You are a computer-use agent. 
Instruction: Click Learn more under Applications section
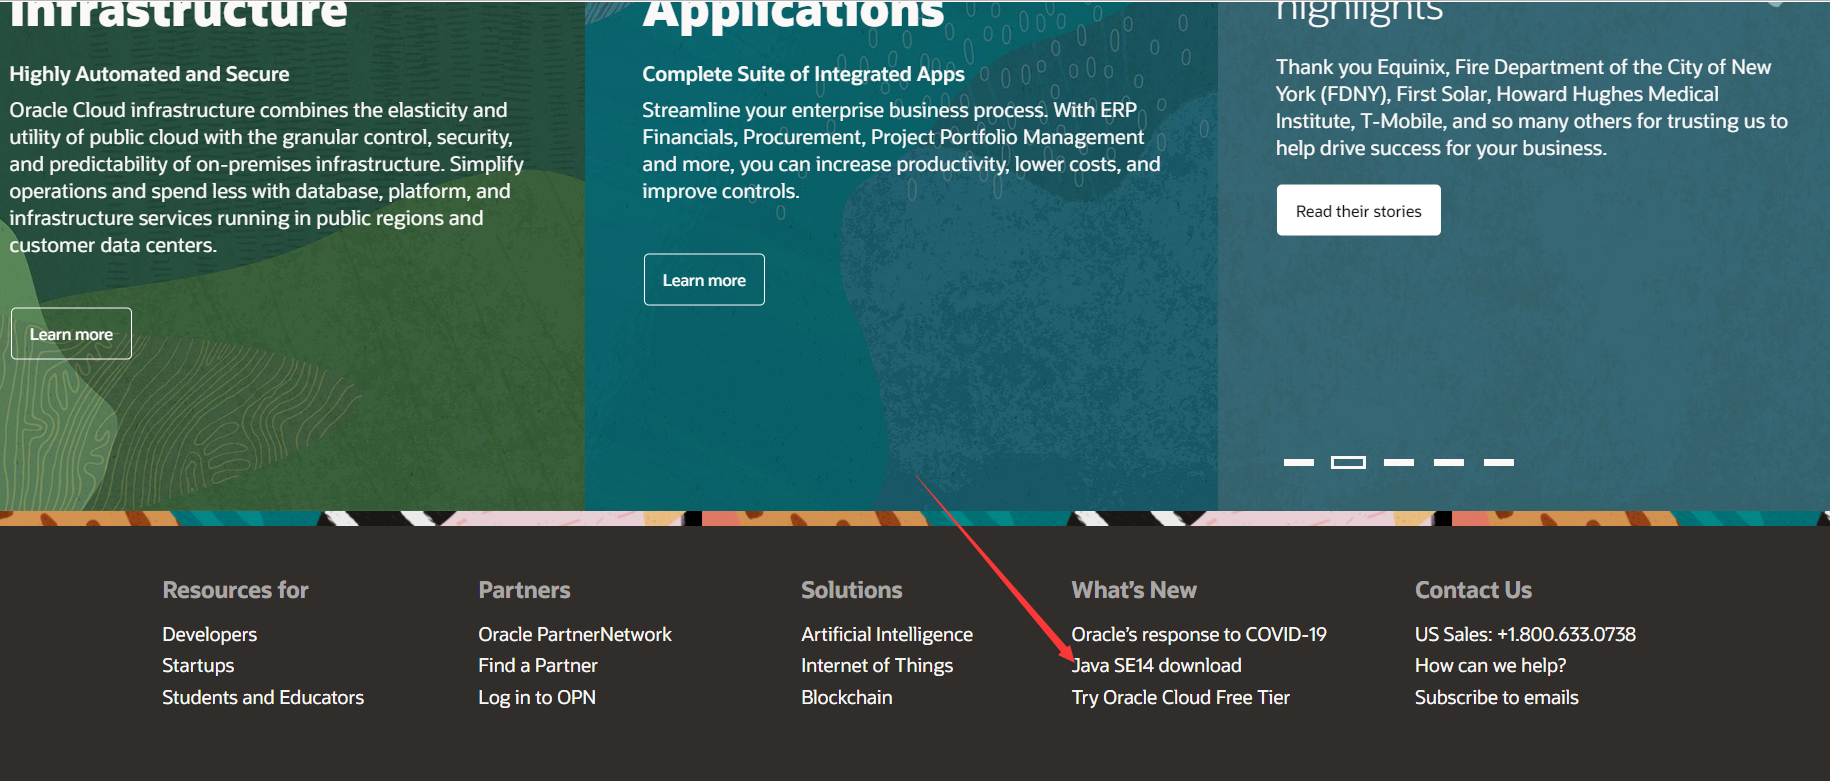[x=704, y=280]
